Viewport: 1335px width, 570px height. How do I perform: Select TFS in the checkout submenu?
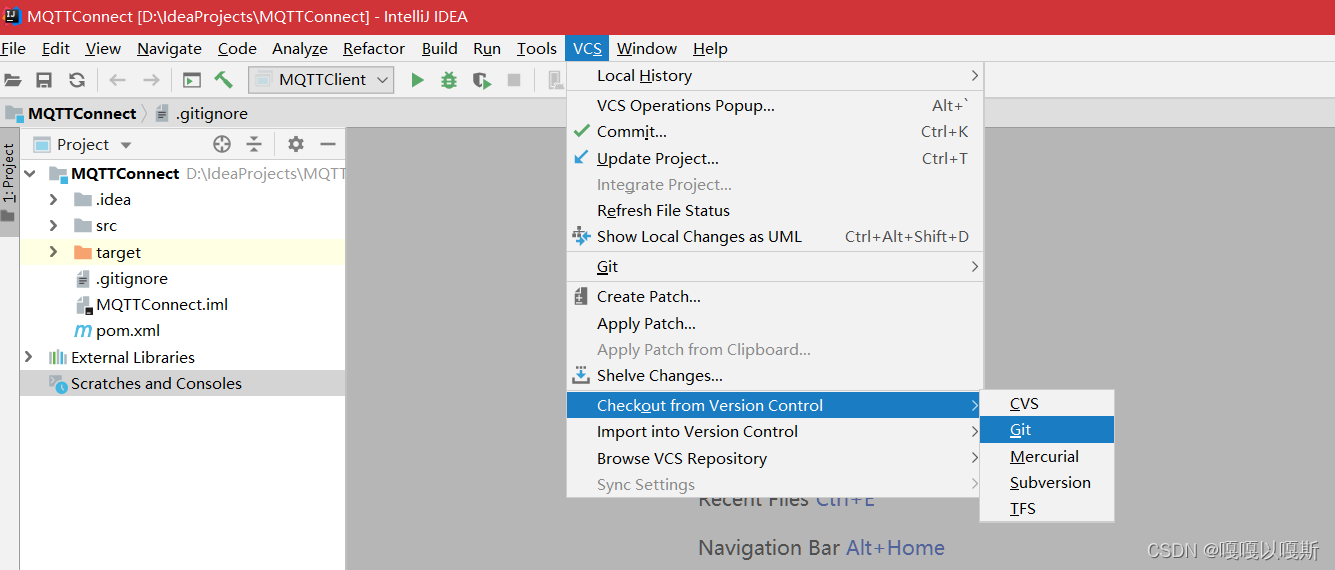click(x=1047, y=509)
